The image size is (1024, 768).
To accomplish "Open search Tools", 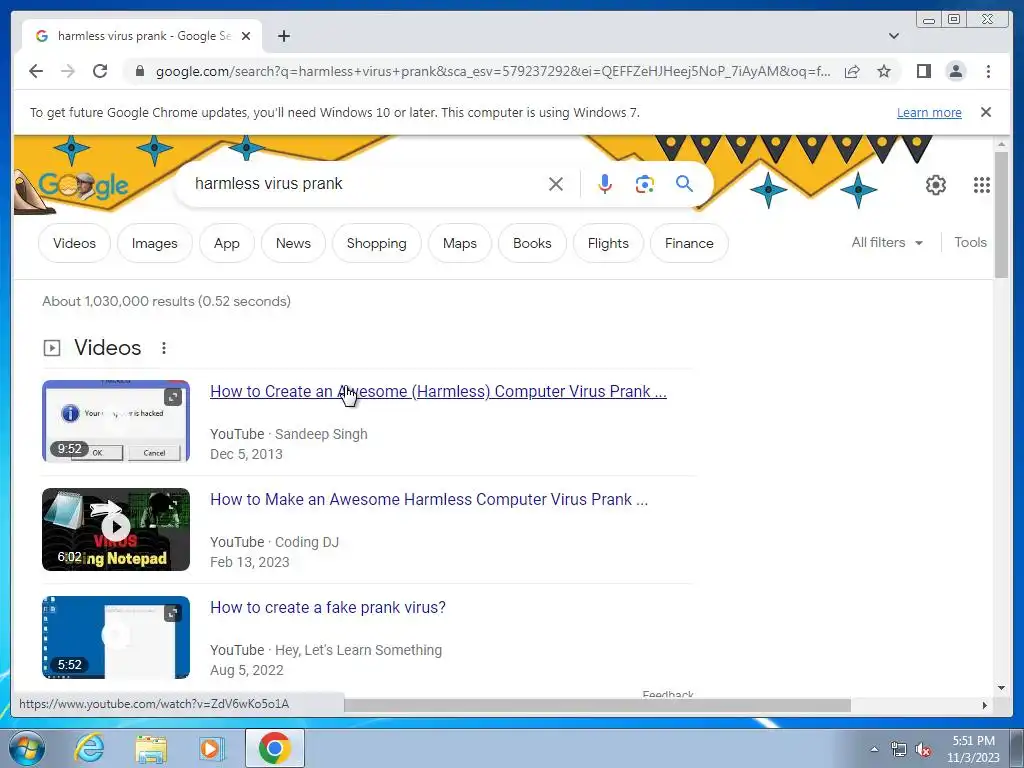I will [x=970, y=242].
